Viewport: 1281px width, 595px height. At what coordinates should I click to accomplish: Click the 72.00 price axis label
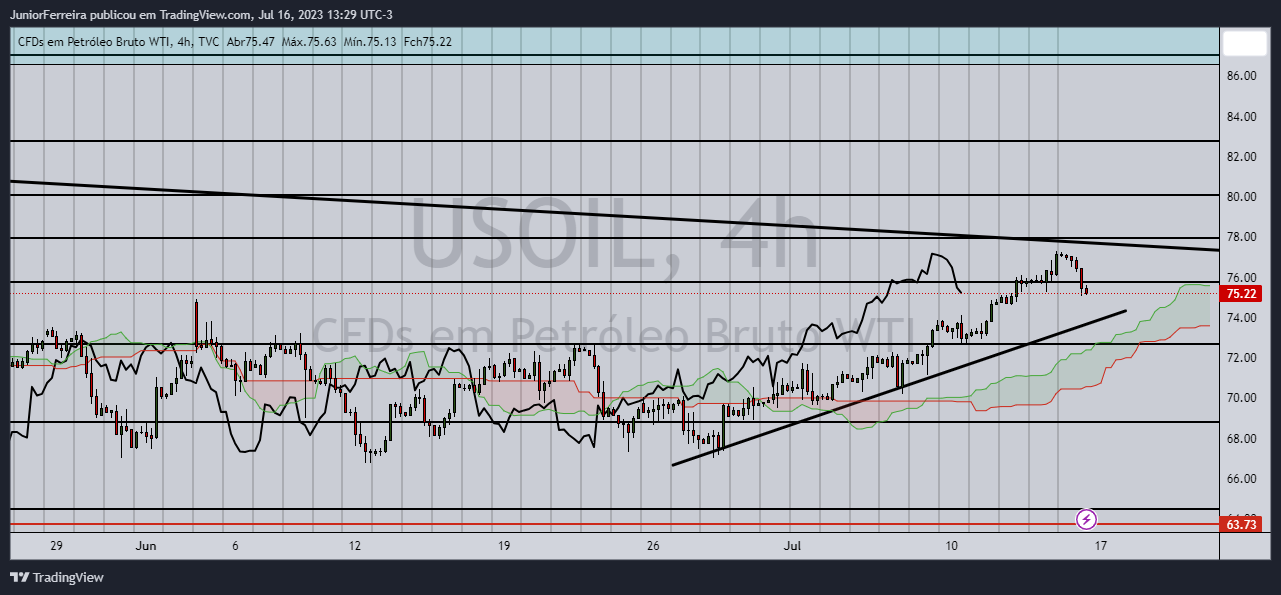point(1241,358)
